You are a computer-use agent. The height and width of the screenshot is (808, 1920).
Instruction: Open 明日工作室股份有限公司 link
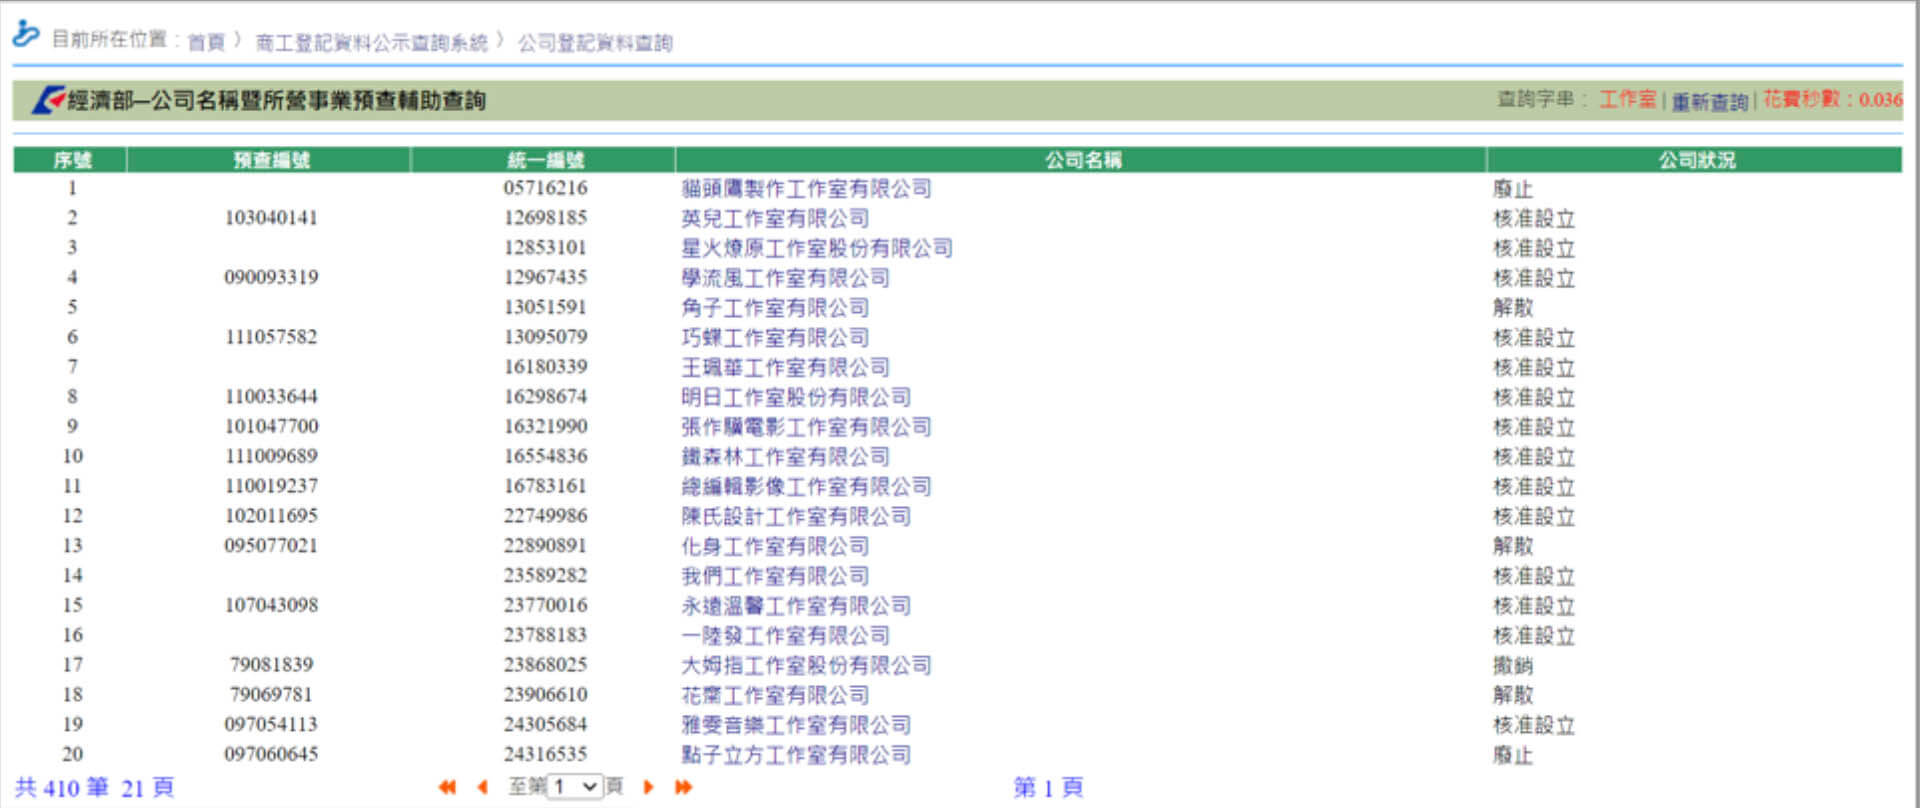[x=796, y=397]
